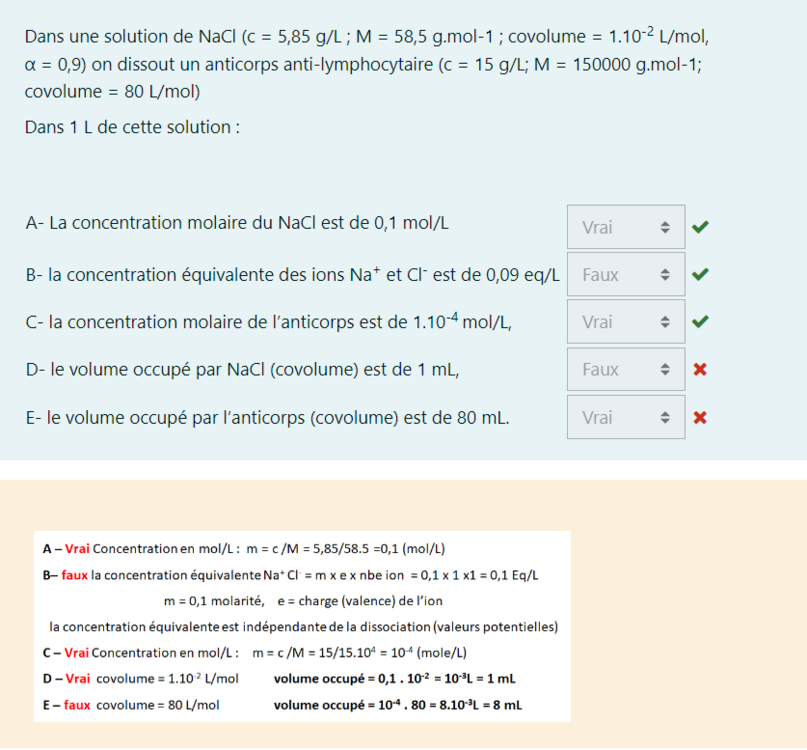This screenshot has width=807, height=750.
Task: Click the red cross beside statement E
Action: [x=700, y=417]
